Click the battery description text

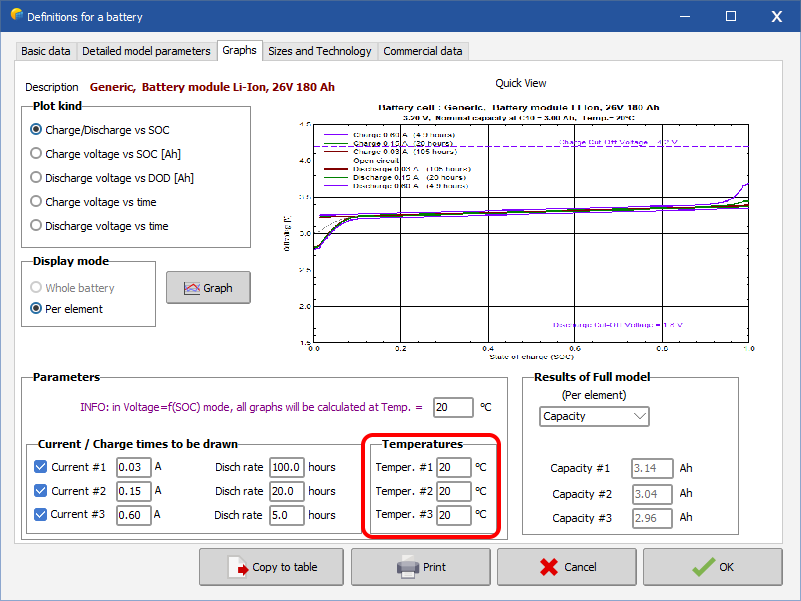pyautogui.click(x=212, y=87)
